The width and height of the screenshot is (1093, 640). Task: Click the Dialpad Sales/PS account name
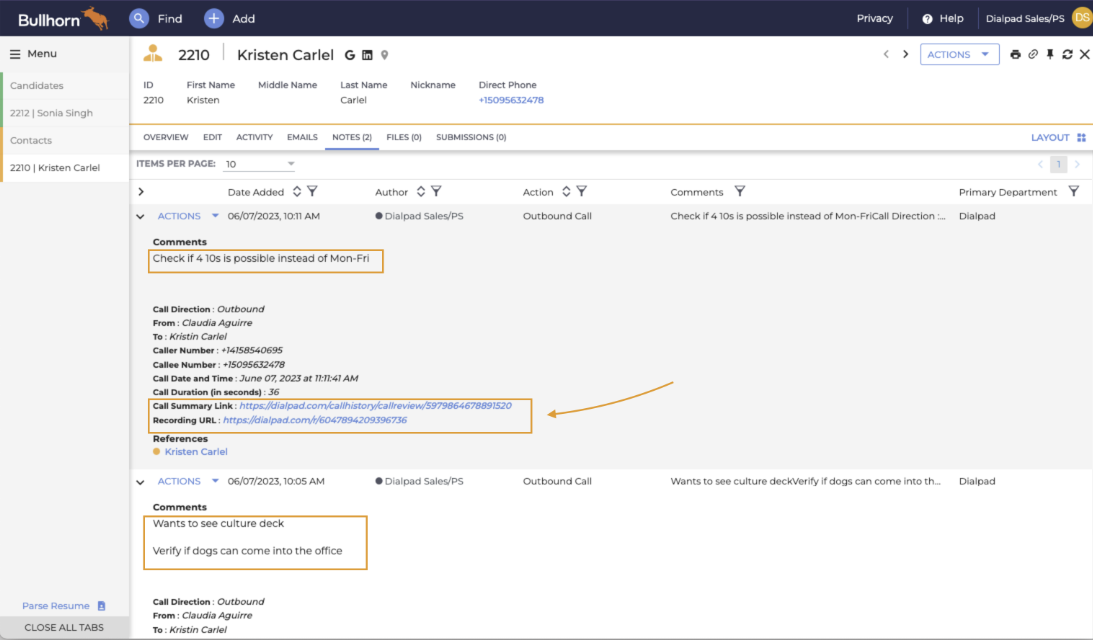pyautogui.click(x=1025, y=19)
